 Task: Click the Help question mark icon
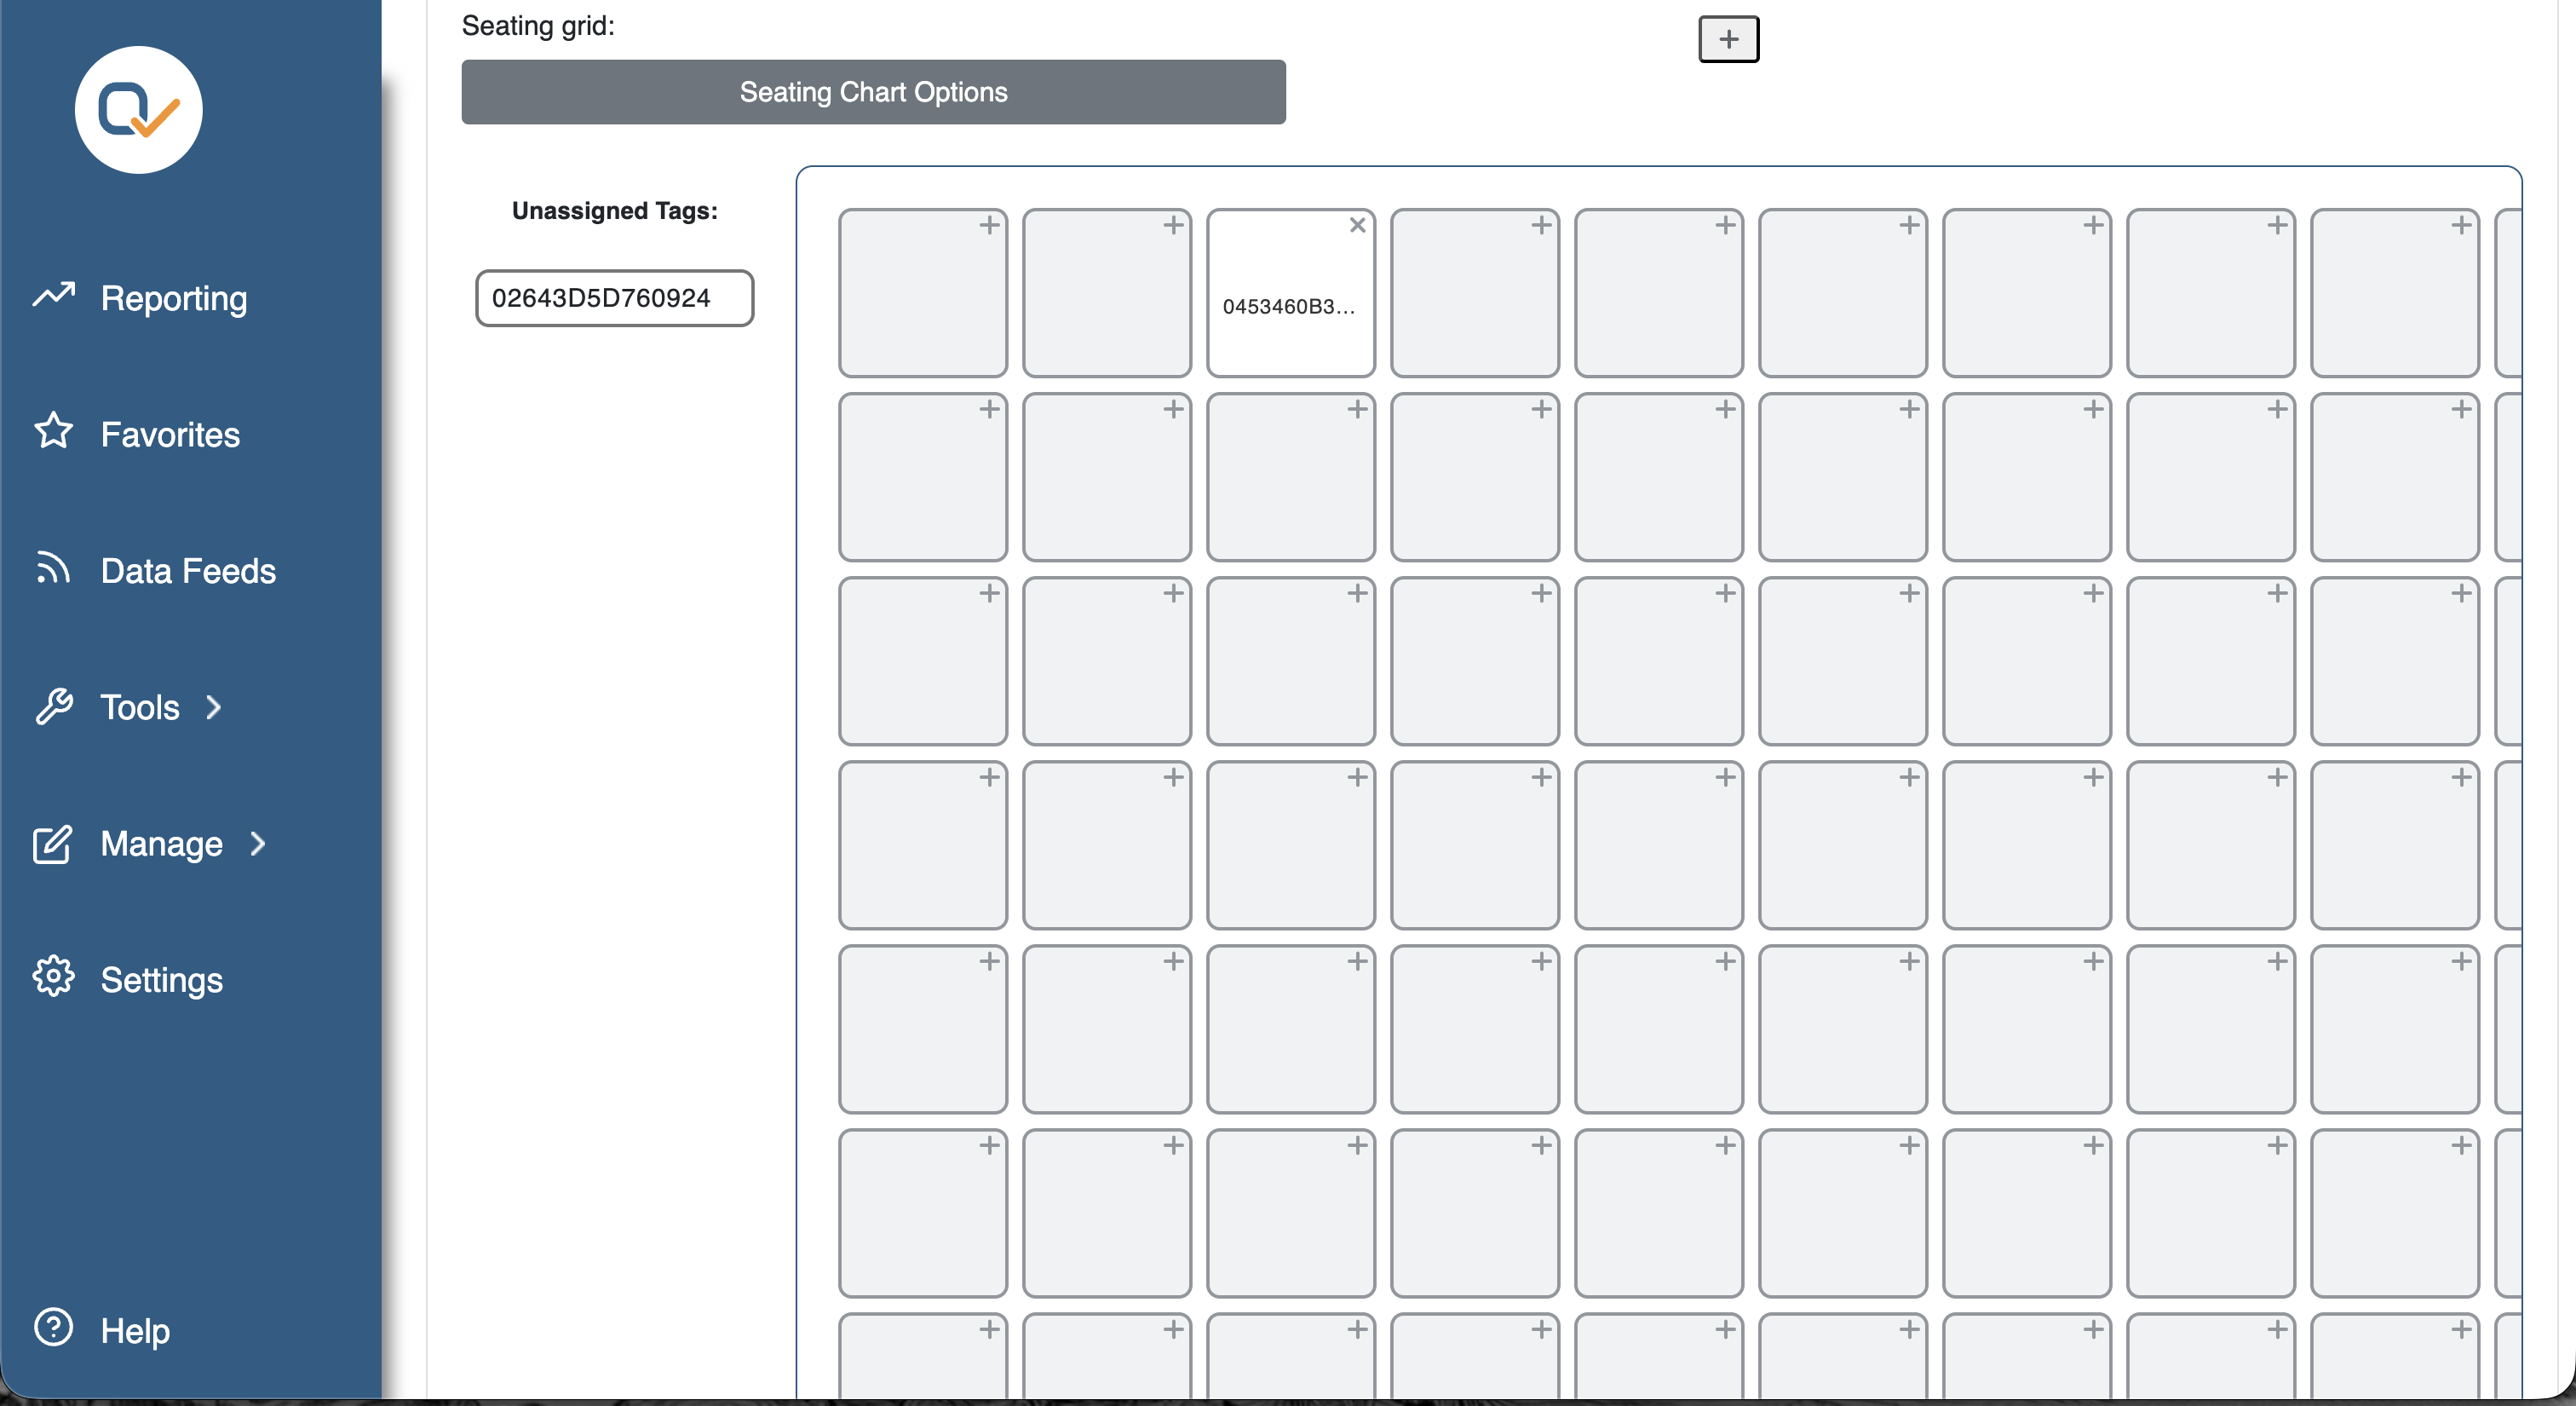click(x=53, y=1327)
